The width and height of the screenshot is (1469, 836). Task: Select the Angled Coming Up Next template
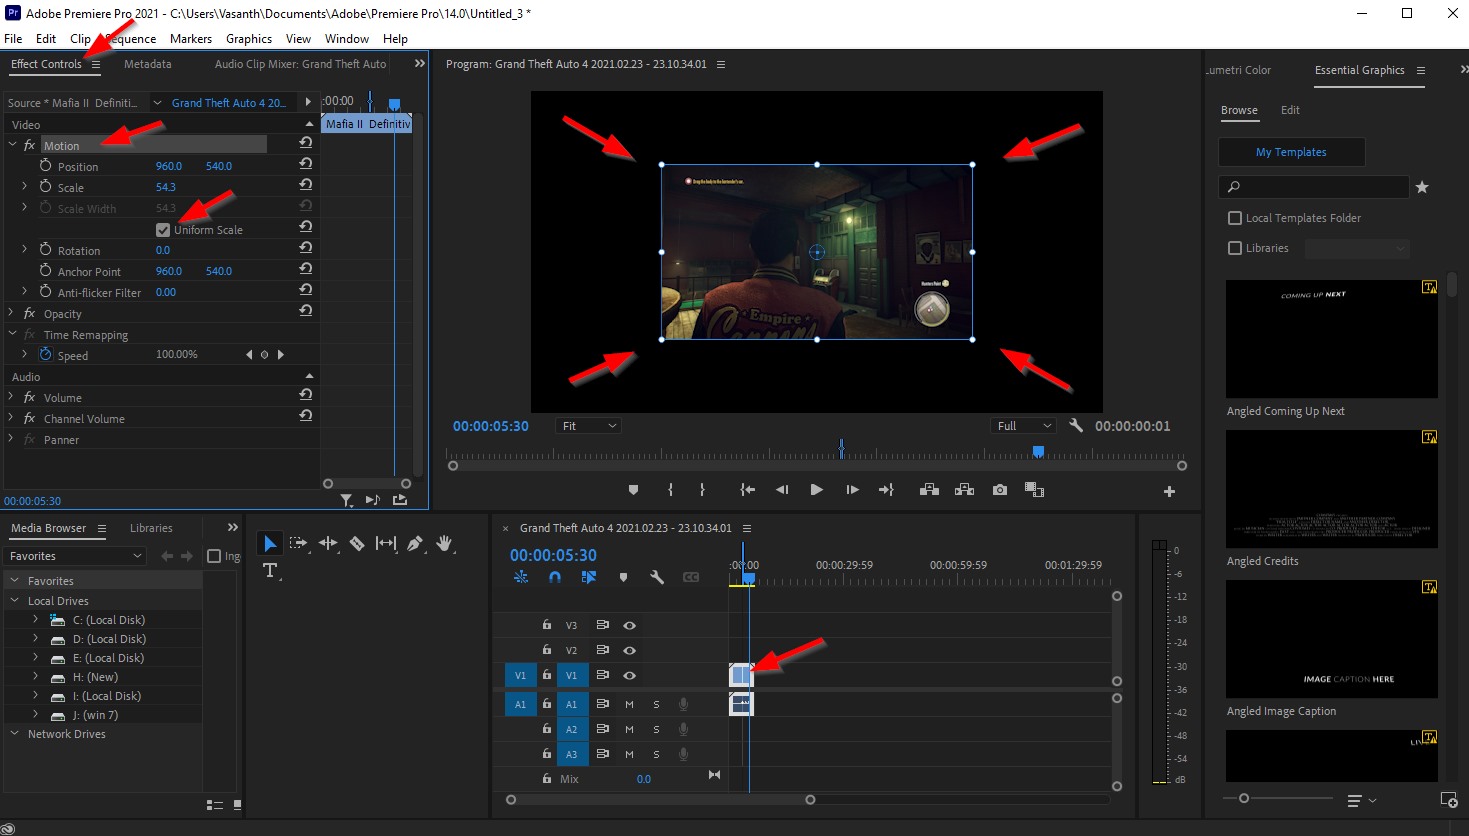[1331, 339]
